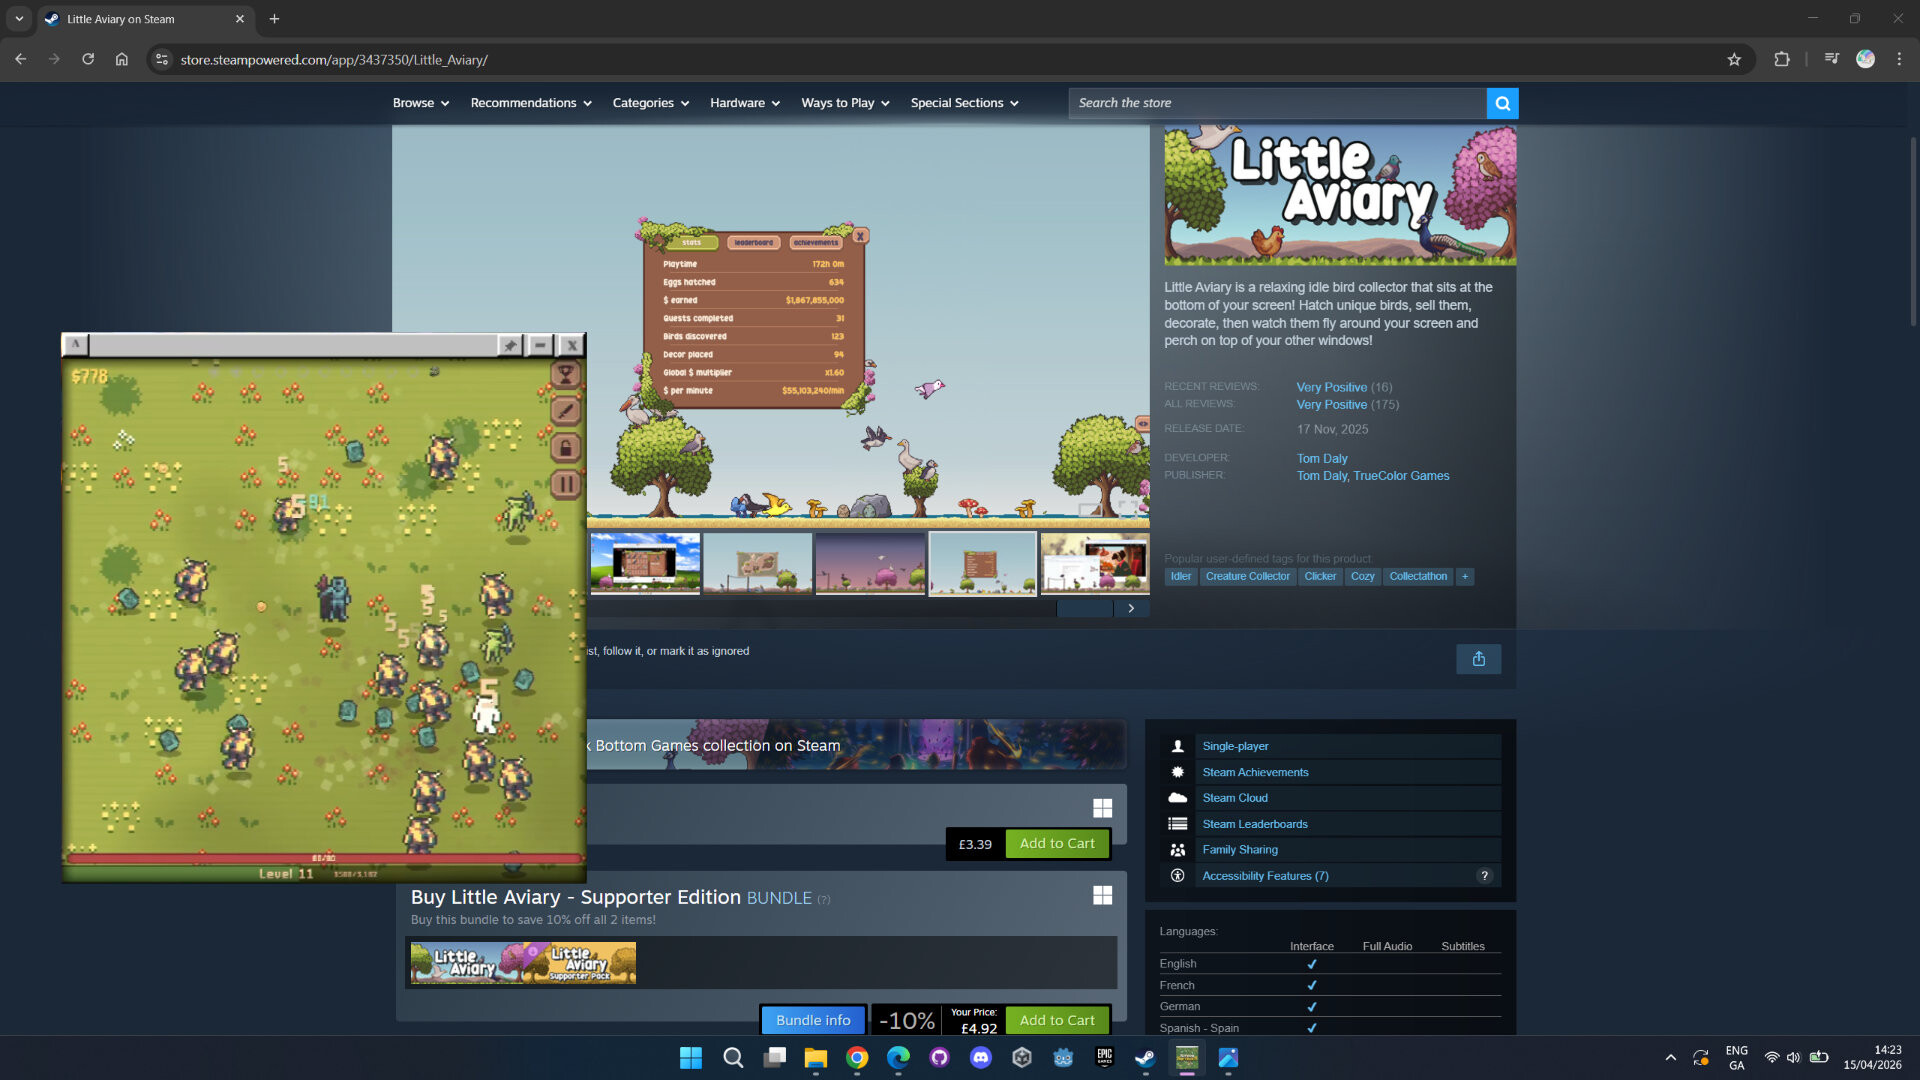Click the browser page vertical scrollbar

pyautogui.click(x=1913, y=232)
